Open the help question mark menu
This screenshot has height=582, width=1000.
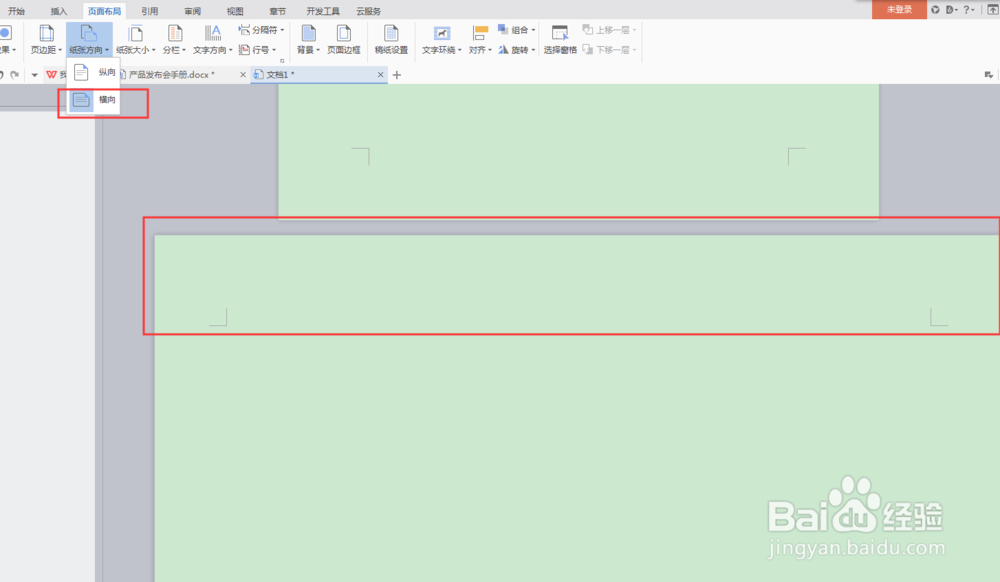click(968, 10)
